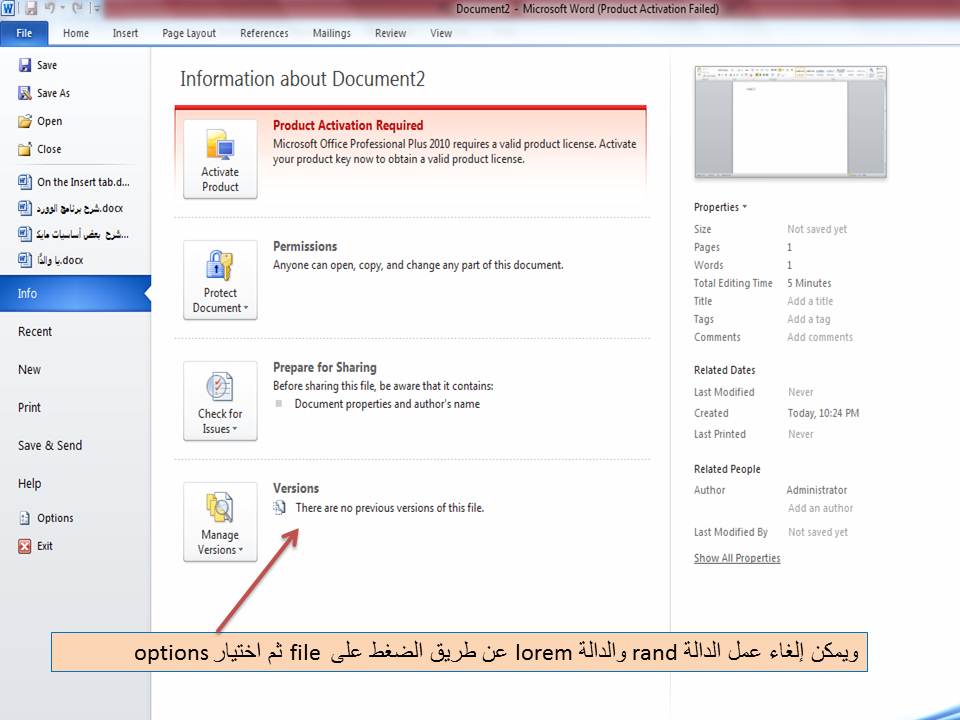Click 'Add an author' field
Viewport: 960px width, 720px height.
point(820,508)
